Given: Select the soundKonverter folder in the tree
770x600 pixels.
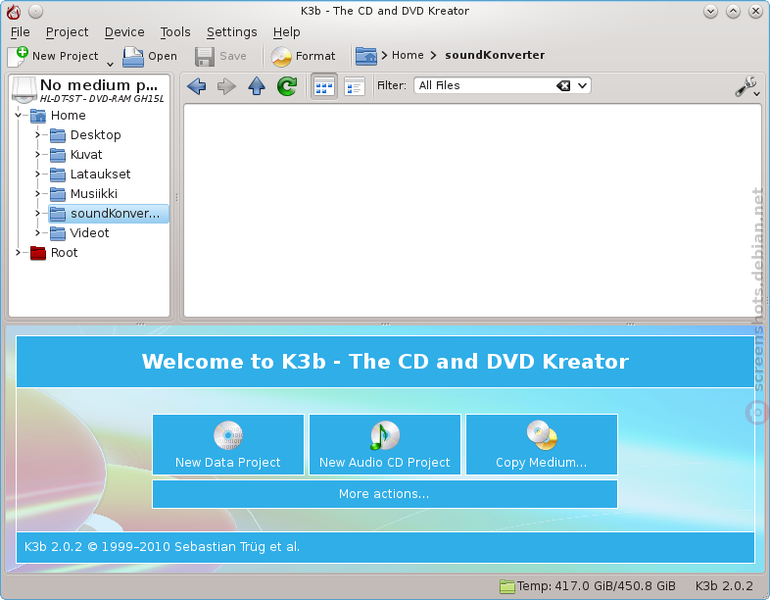Looking at the screenshot, I should [108, 214].
